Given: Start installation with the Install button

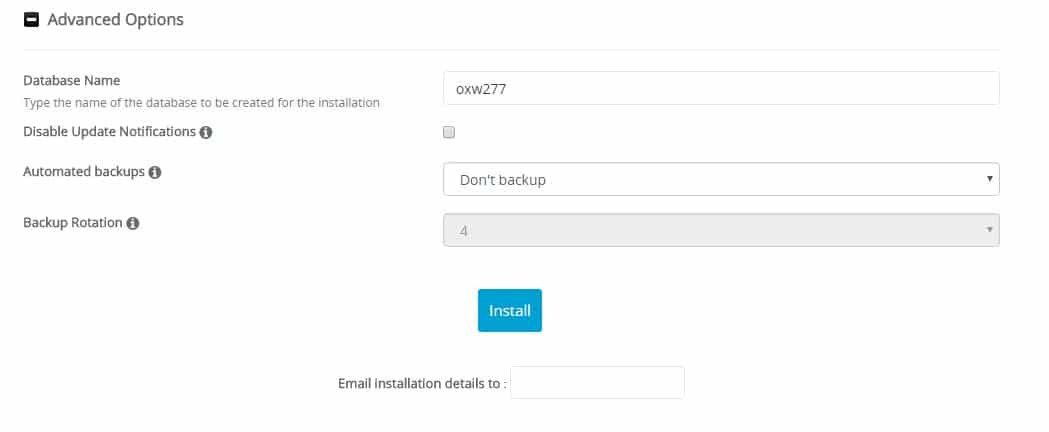Looking at the screenshot, I should (x=510, y=310).
